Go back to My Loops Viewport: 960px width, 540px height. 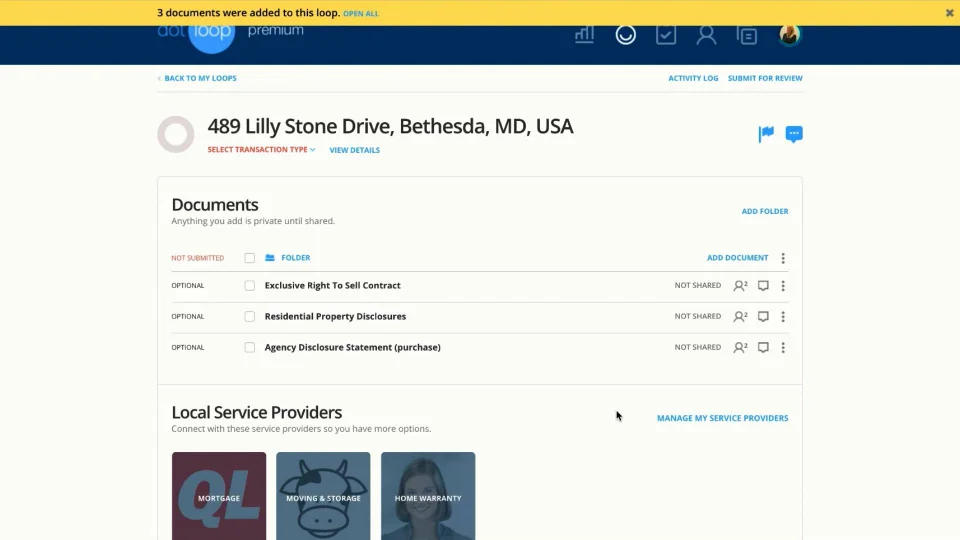[198, 78]
